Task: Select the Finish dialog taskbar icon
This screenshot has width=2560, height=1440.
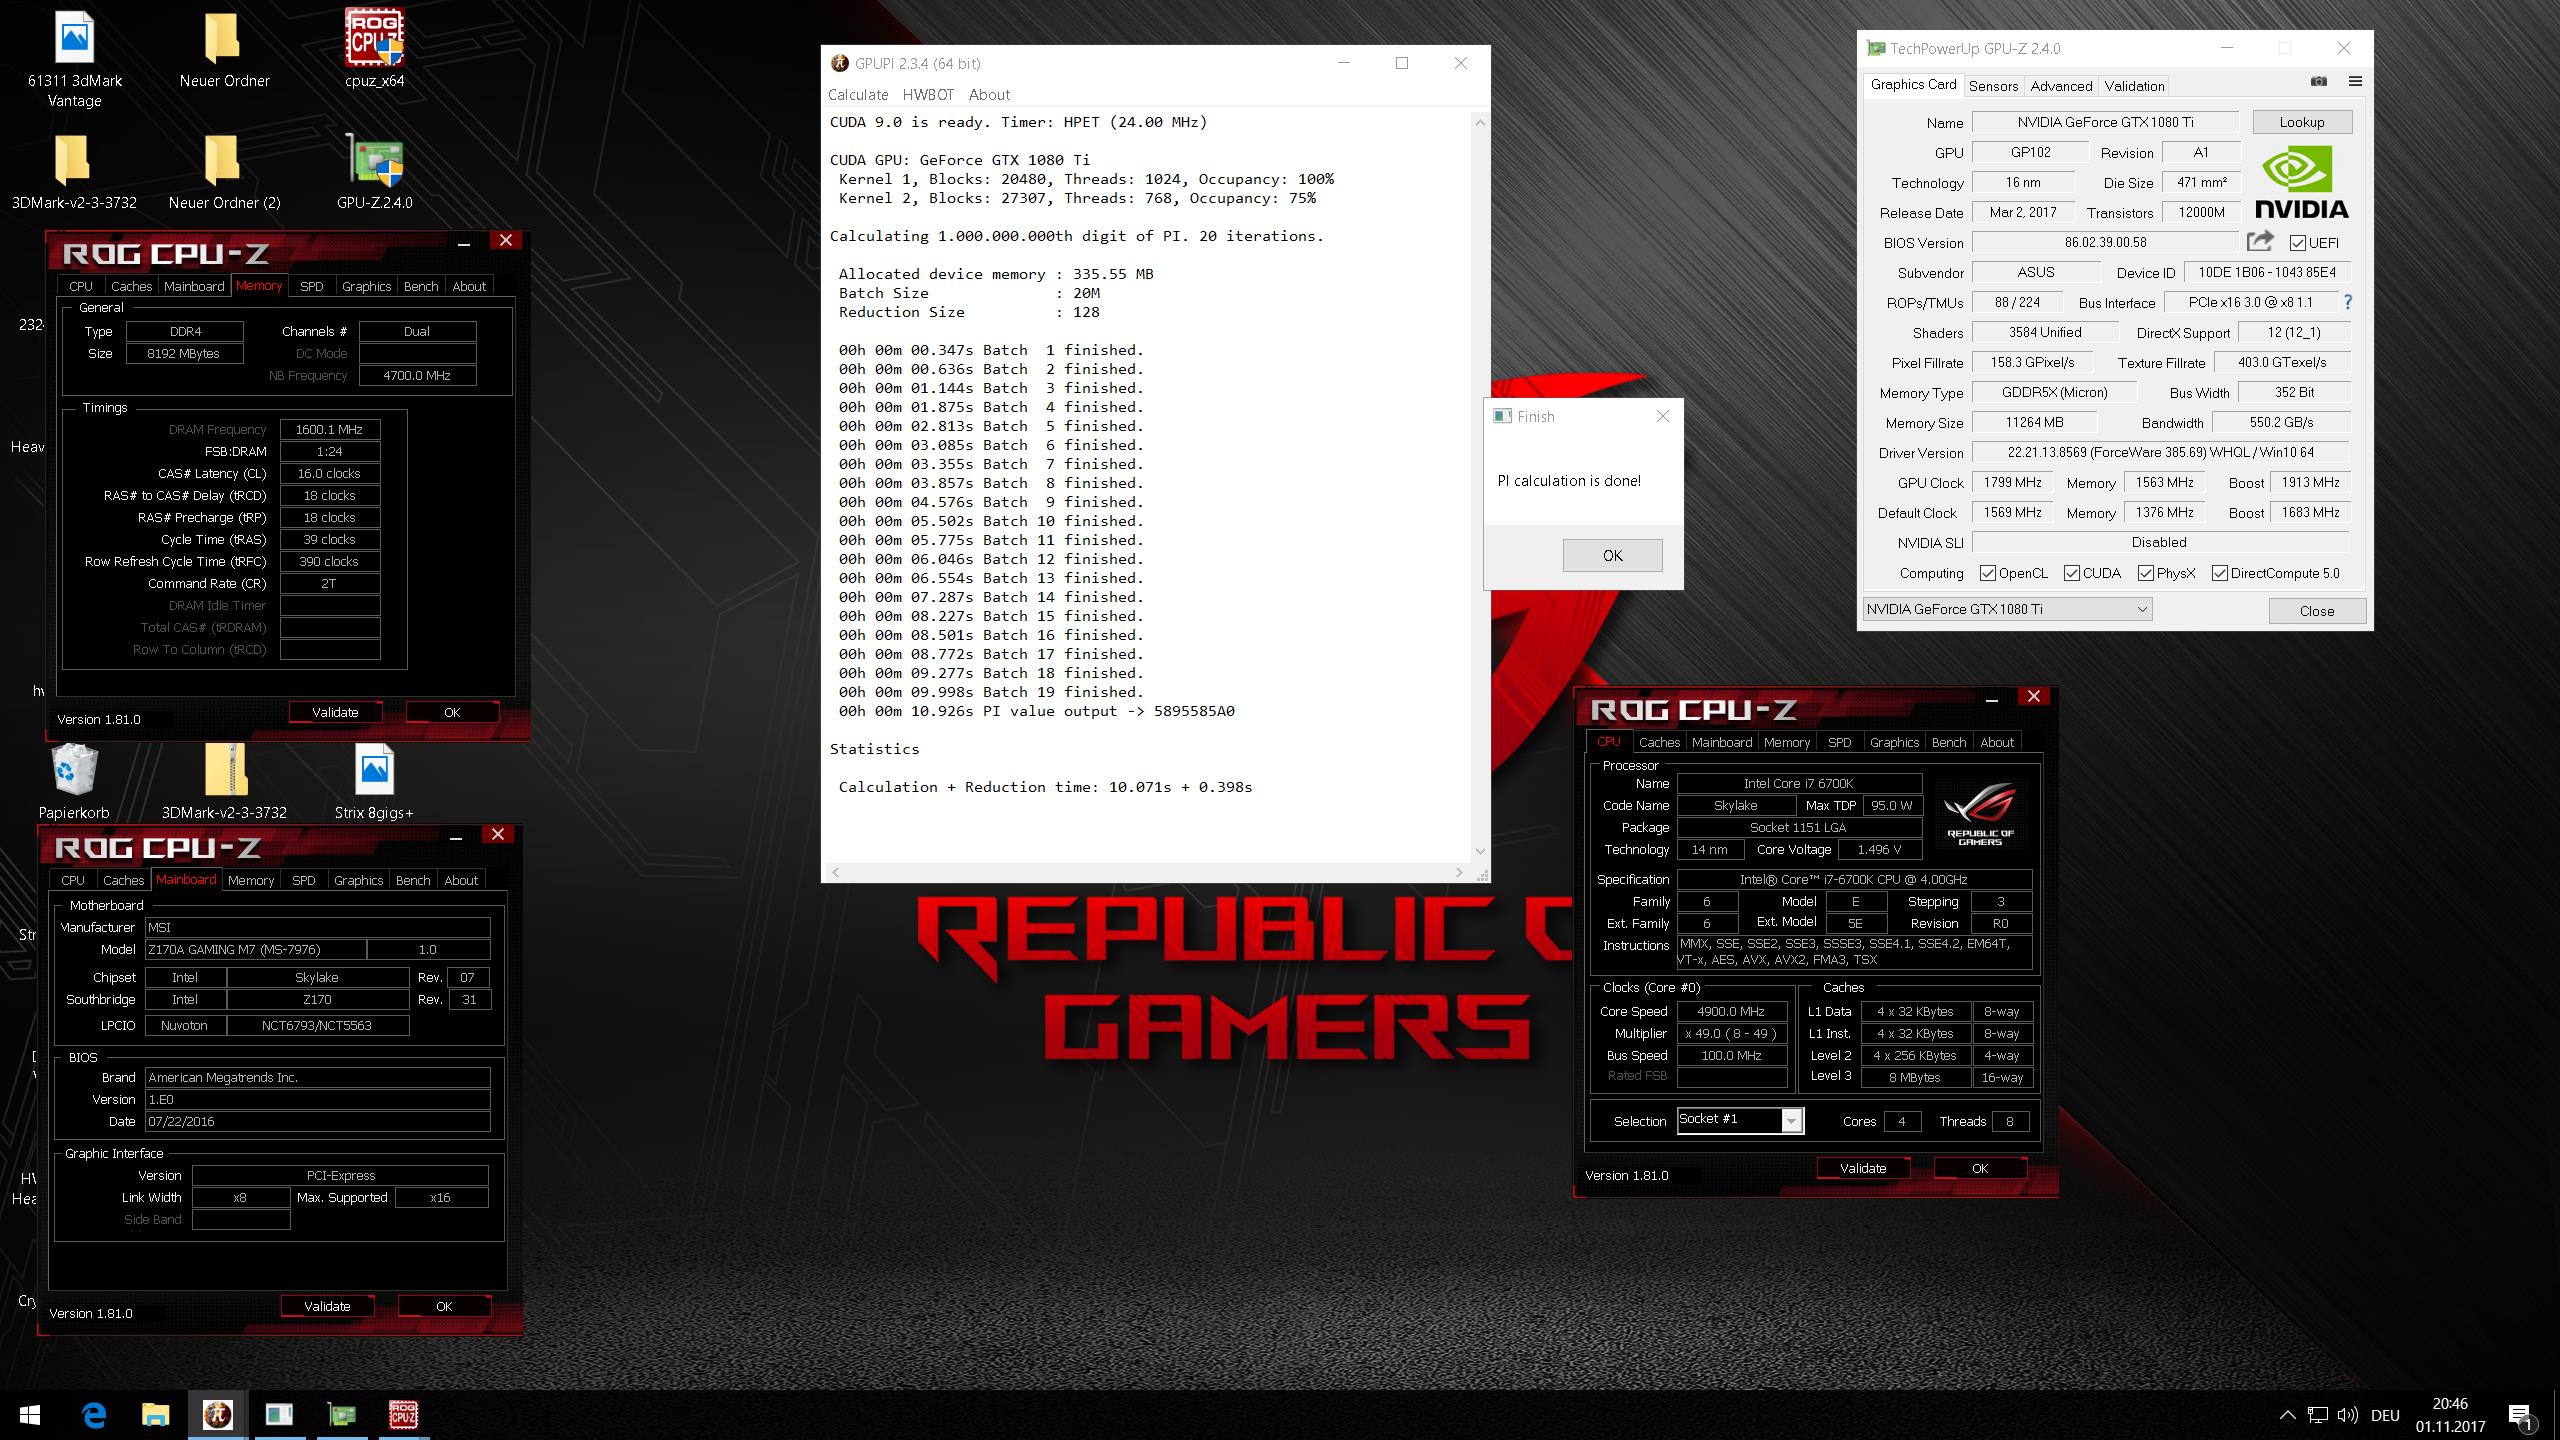Action: point(279,1415)
